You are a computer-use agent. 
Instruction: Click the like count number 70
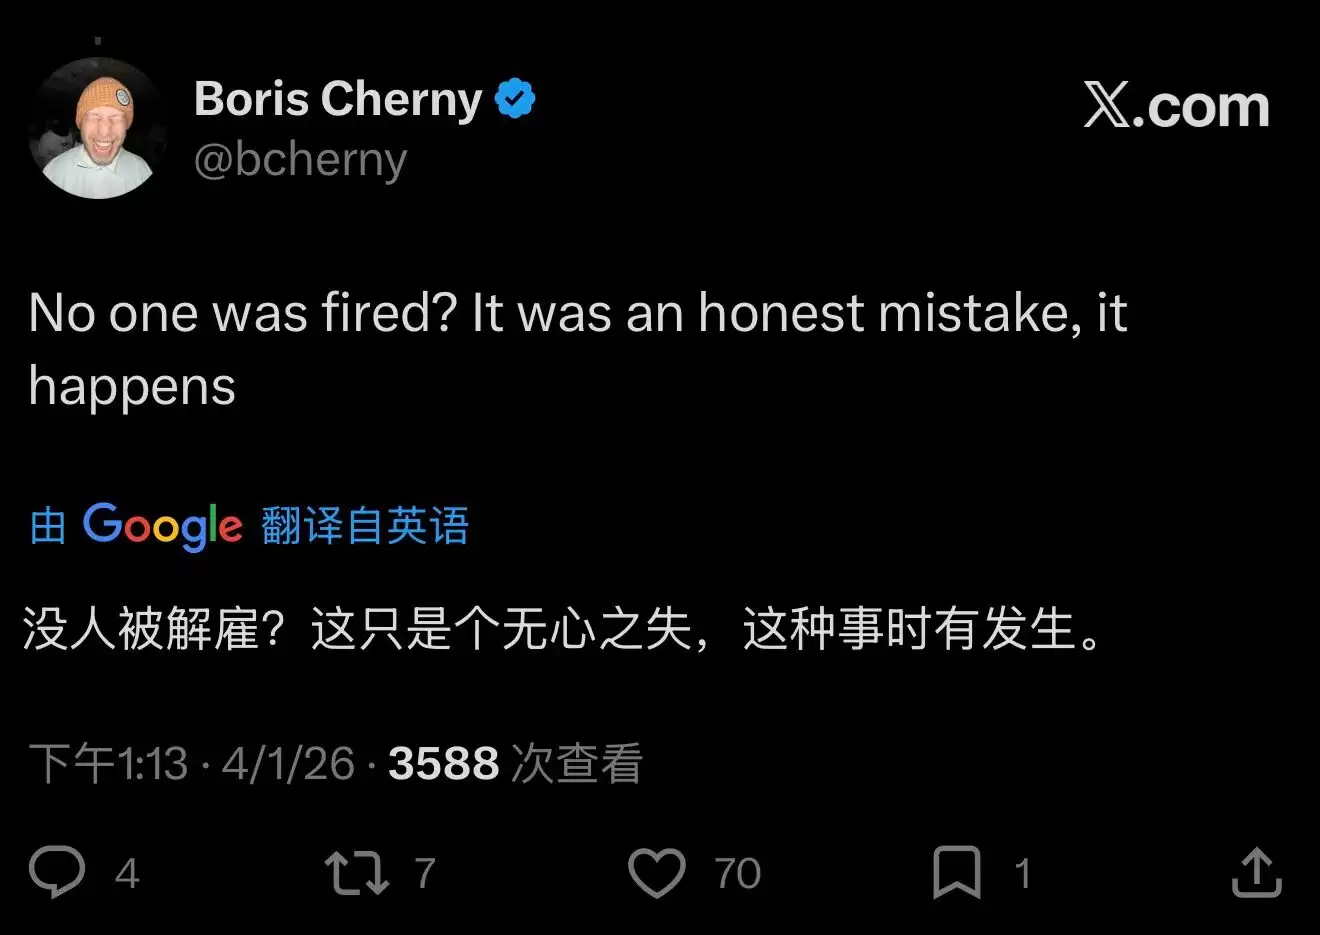tap(737, 874)
